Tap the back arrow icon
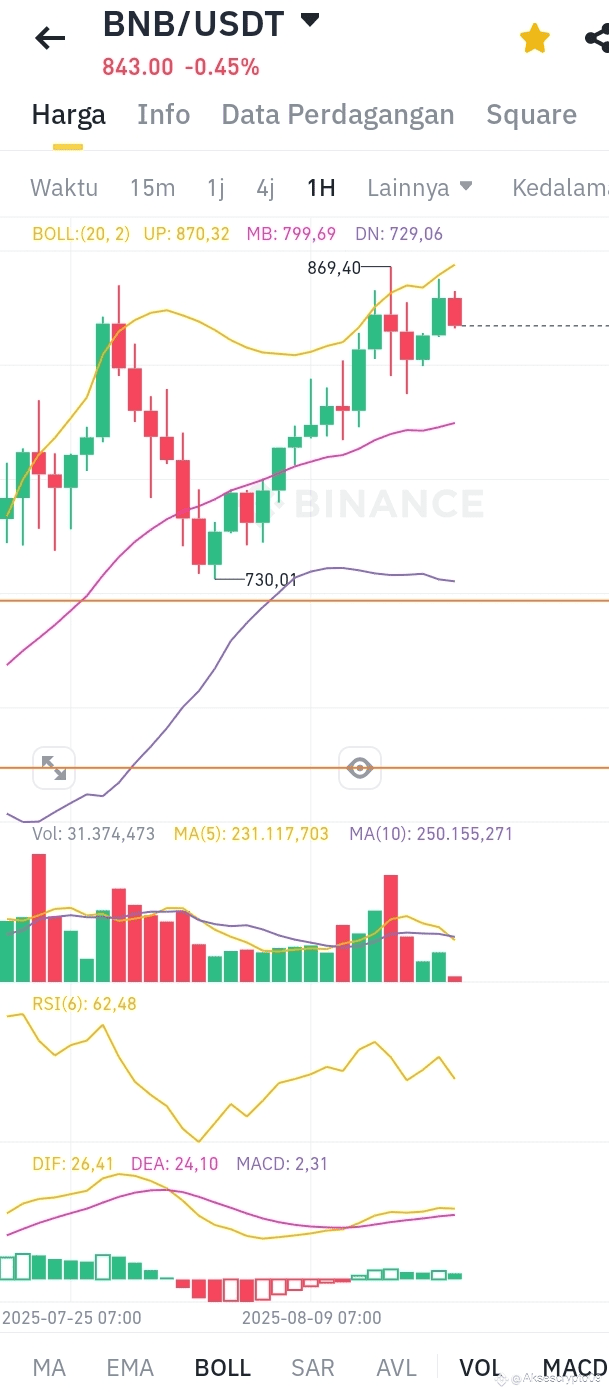The image size is (609, 1396). [49, 39]
